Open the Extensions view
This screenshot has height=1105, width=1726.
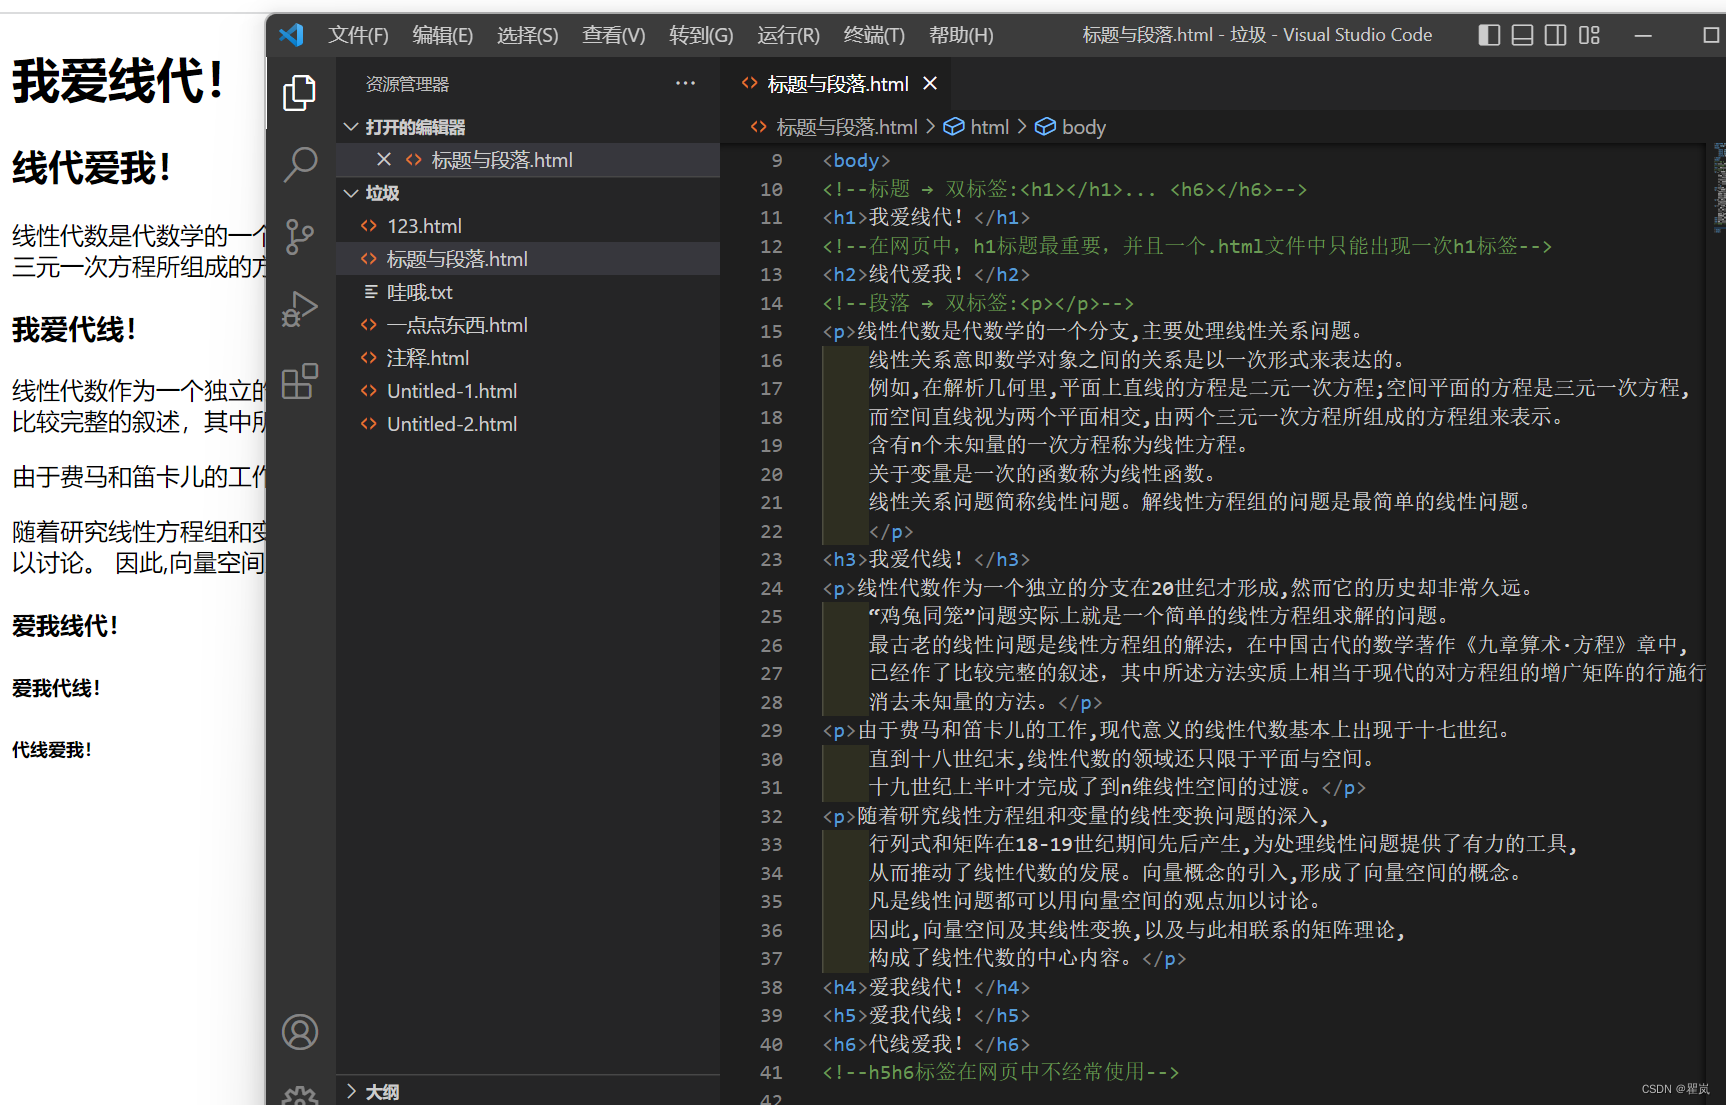pyautogui.click(x=299, y=381)
